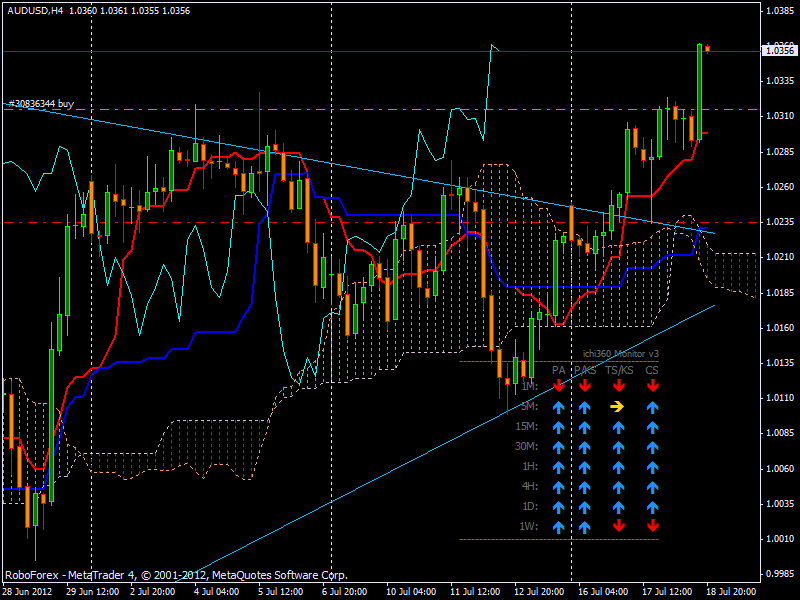Click the blue PA arrow in the 30M row
The height and width of the screenshot is (600, 800).
559,446
